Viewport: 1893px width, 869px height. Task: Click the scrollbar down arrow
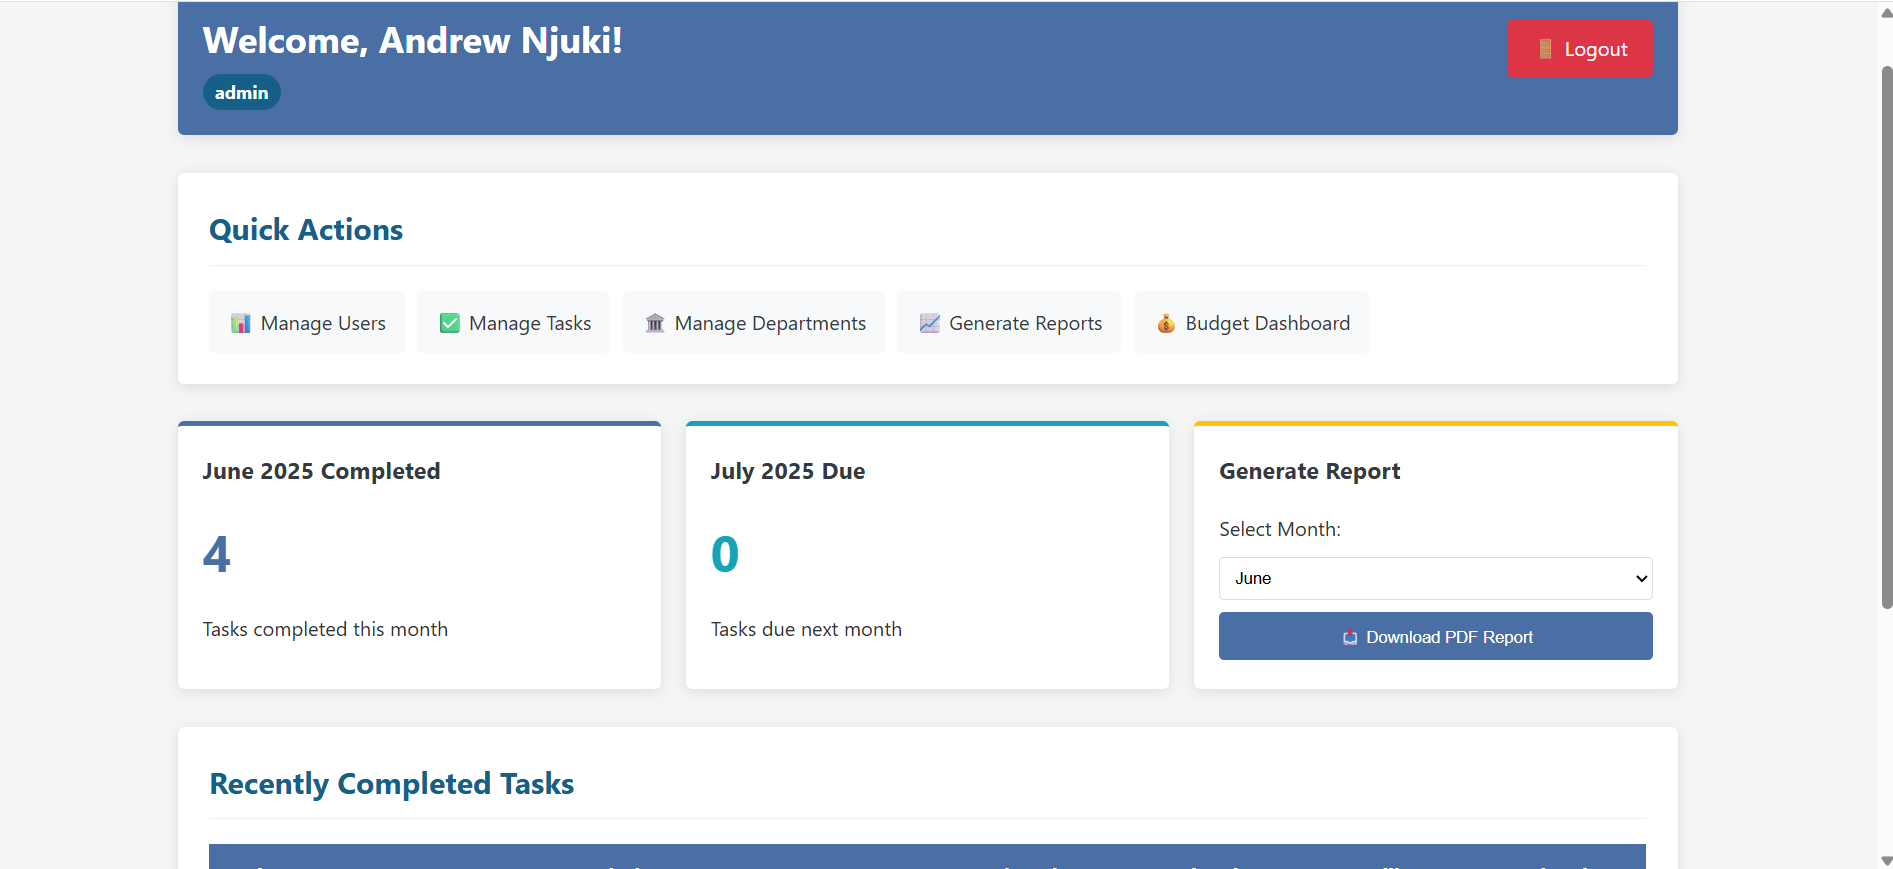point(1886,860)
